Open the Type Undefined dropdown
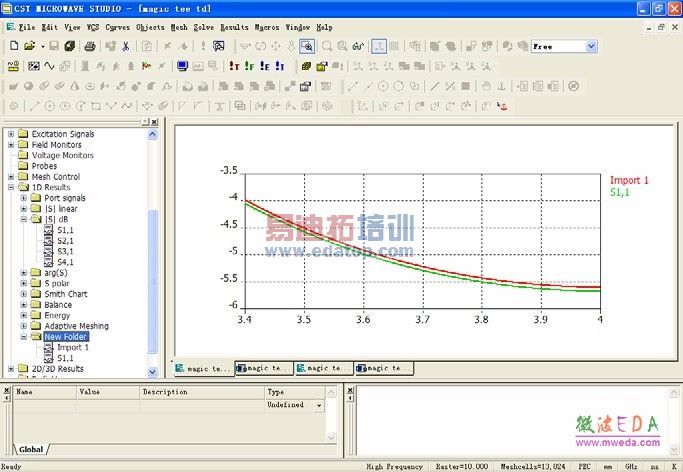The height and width of the screenshot is (472, 683). pyautogui.click(x=319, y=405)
